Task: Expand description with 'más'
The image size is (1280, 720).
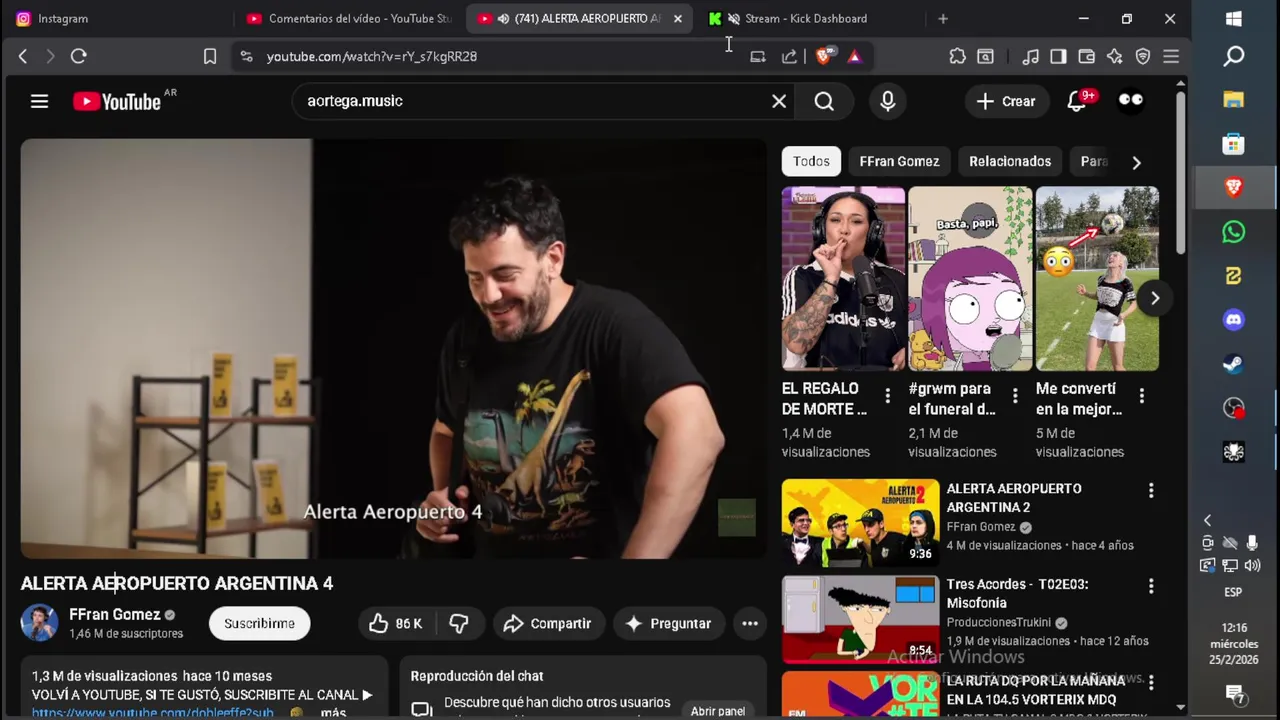Action: click(333, 712)
